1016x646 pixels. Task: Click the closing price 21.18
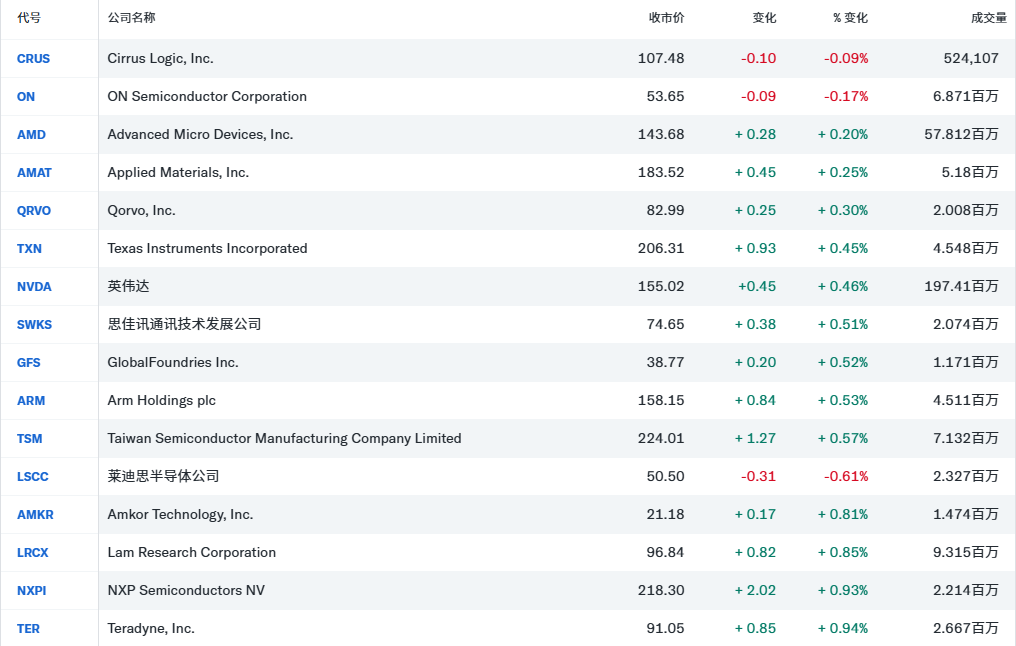pos(665,515)
